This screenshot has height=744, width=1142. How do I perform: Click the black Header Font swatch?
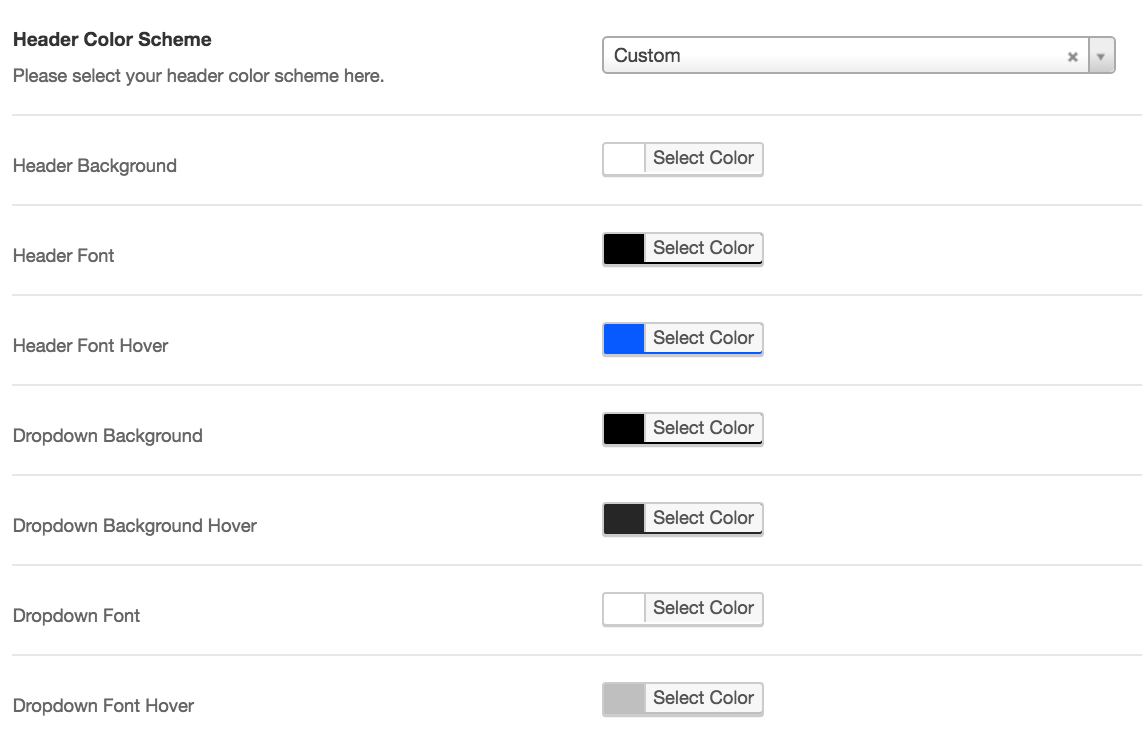(624, 249)
